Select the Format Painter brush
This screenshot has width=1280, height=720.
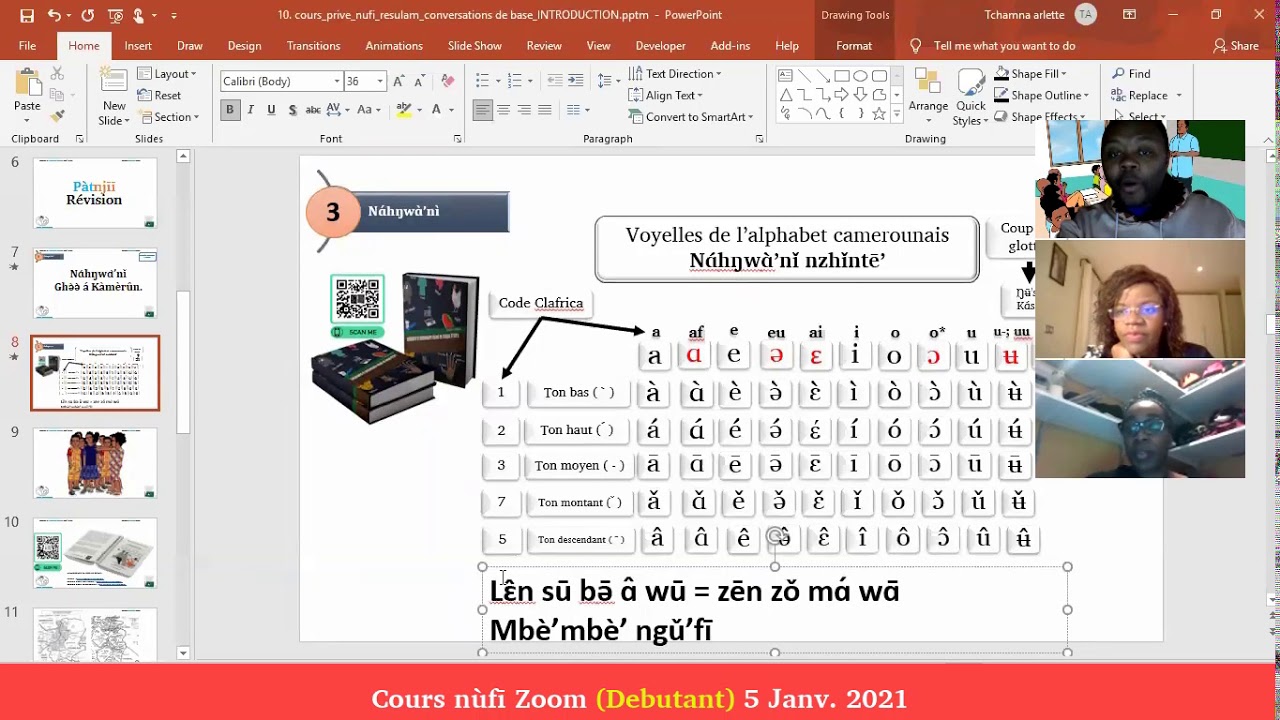click(57, 115)
